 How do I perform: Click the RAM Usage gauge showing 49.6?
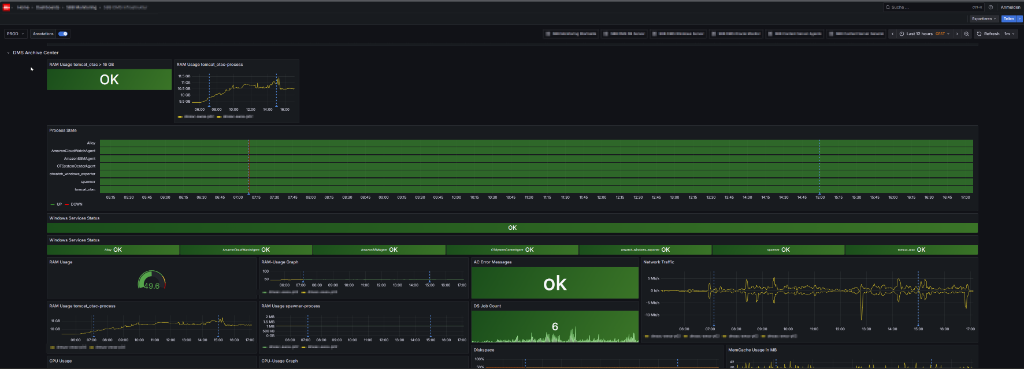click(x=152, y=281)
